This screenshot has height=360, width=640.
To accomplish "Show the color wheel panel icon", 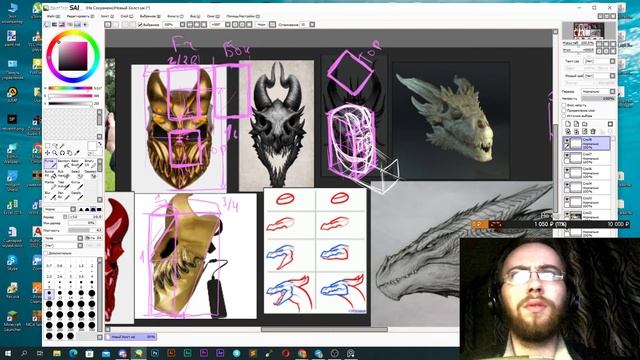I will tap(46, 24).
